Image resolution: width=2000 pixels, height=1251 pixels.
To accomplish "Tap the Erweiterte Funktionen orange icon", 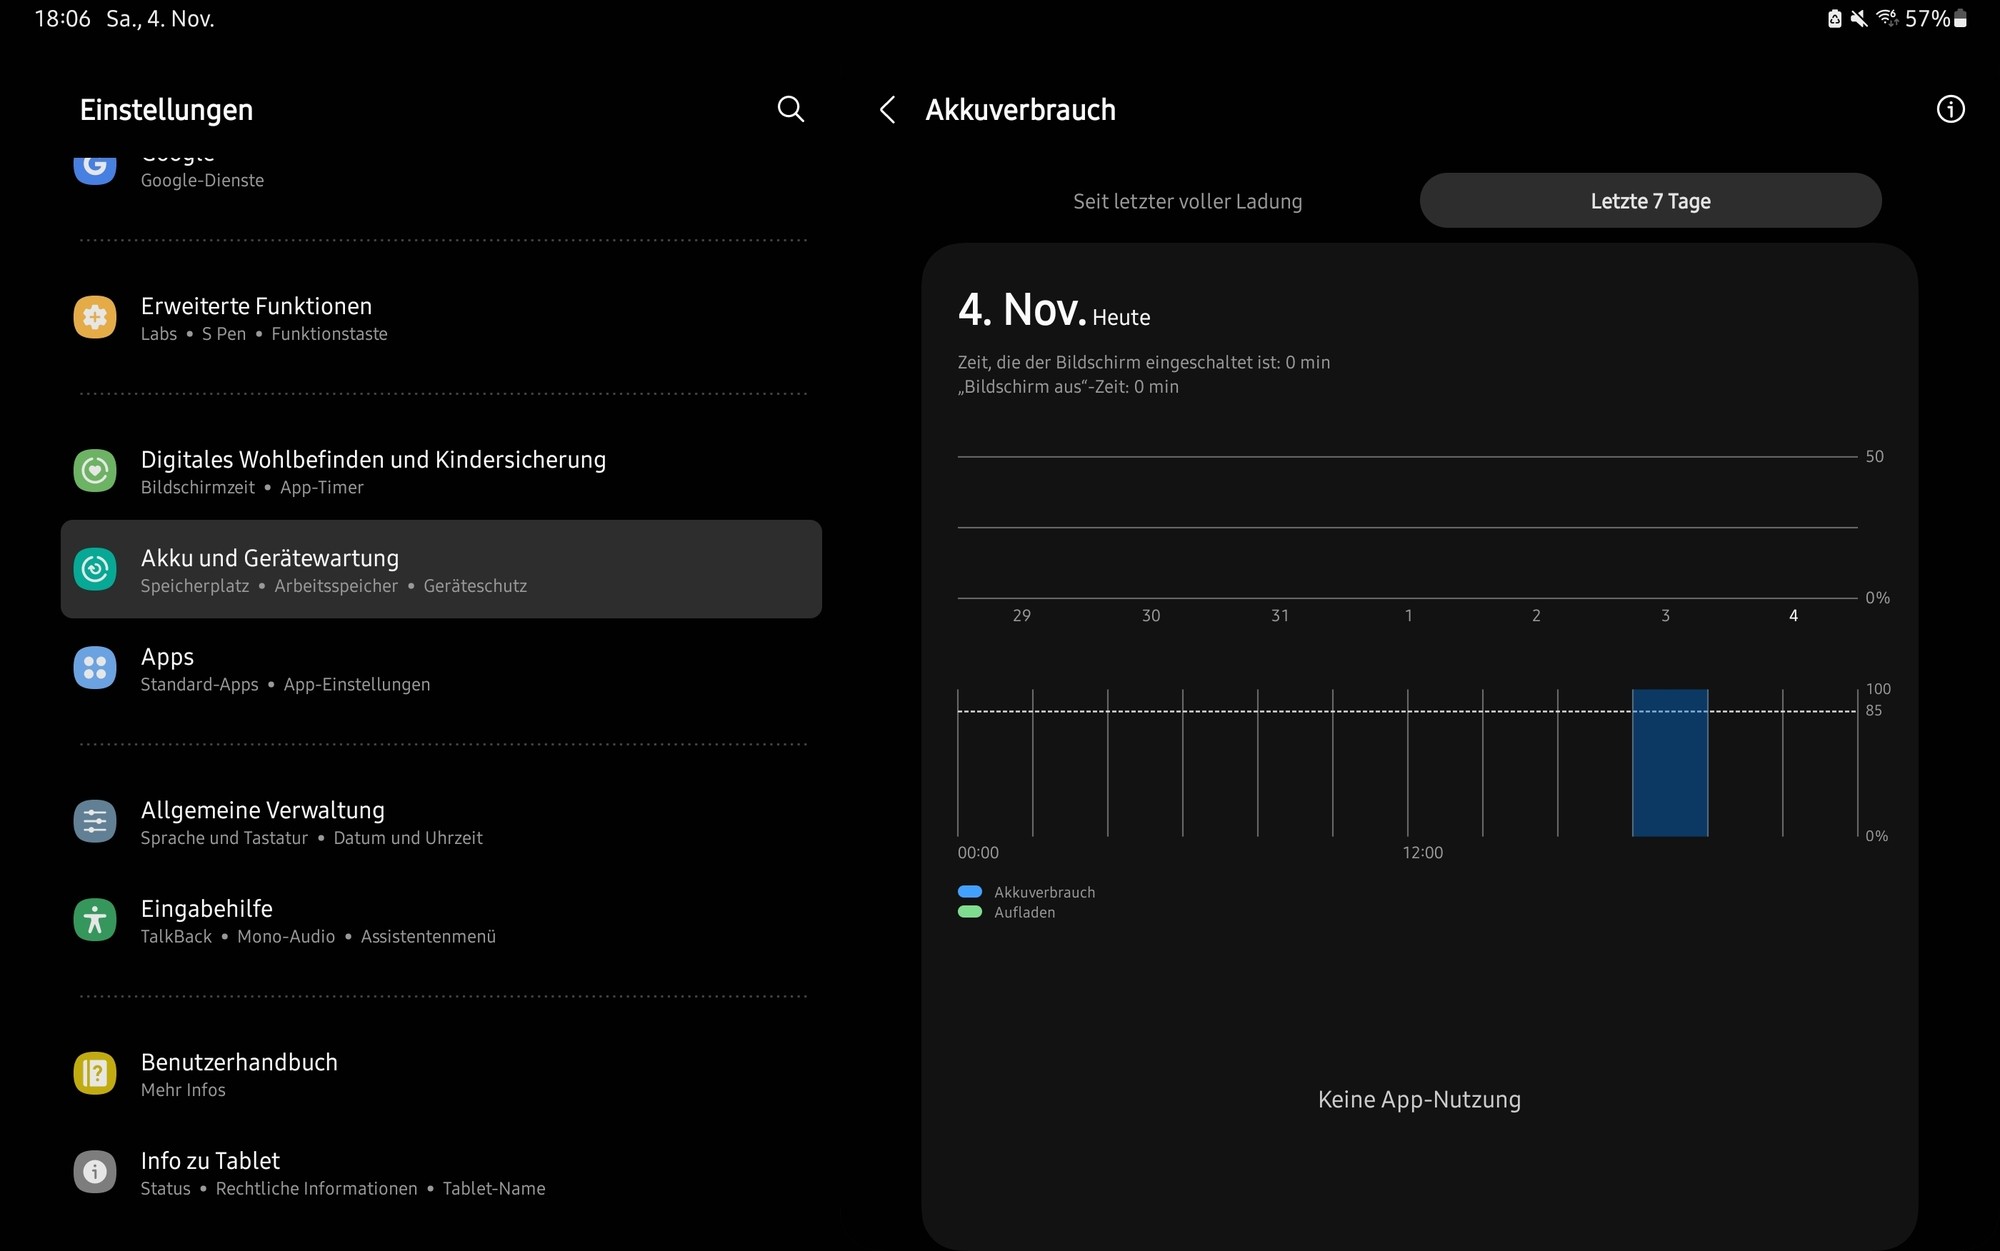I will click(95, 317).
